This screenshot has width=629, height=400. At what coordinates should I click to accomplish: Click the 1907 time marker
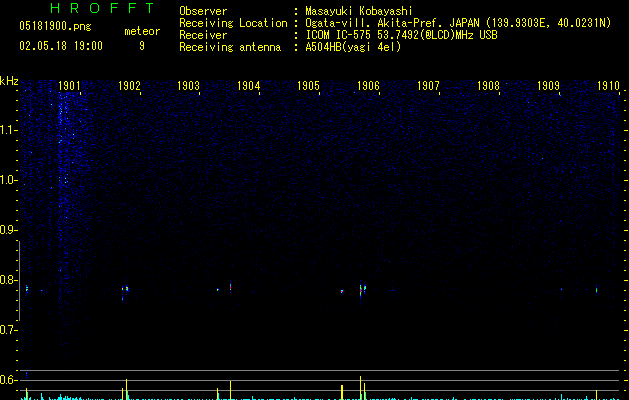pos(428,86)
